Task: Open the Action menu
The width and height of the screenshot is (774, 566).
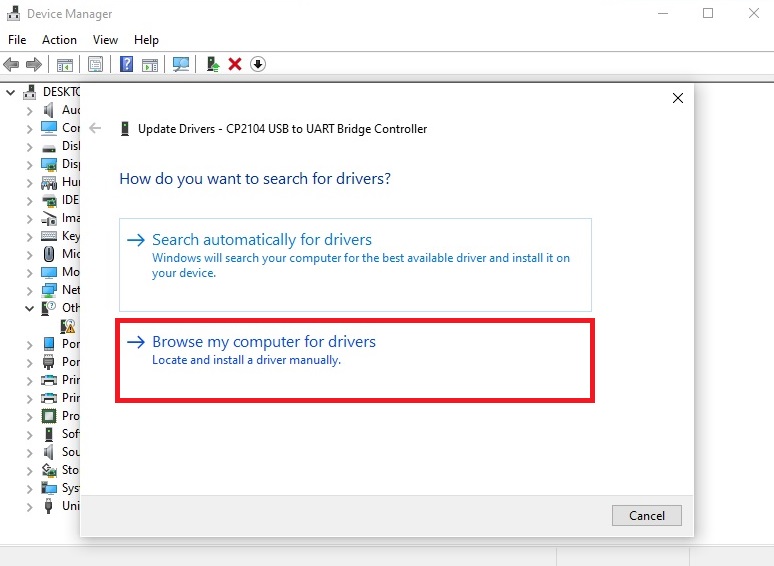Action: [59, 40]
